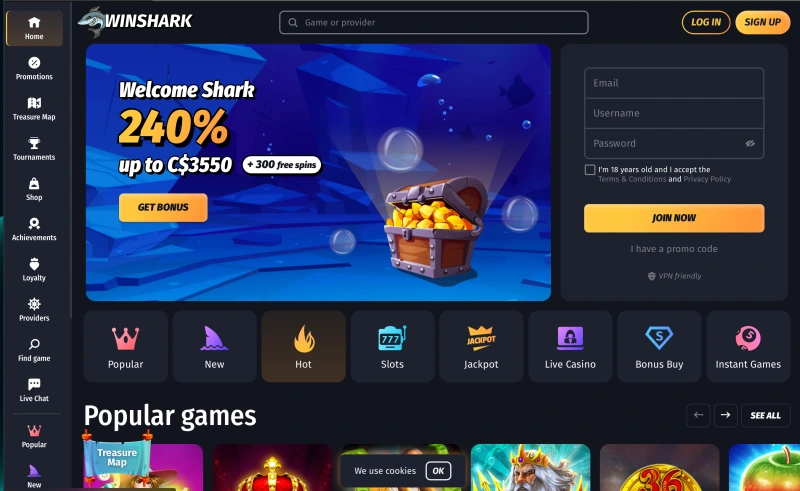Click the JOIN NOW button
800x491 pixels.
674,218
